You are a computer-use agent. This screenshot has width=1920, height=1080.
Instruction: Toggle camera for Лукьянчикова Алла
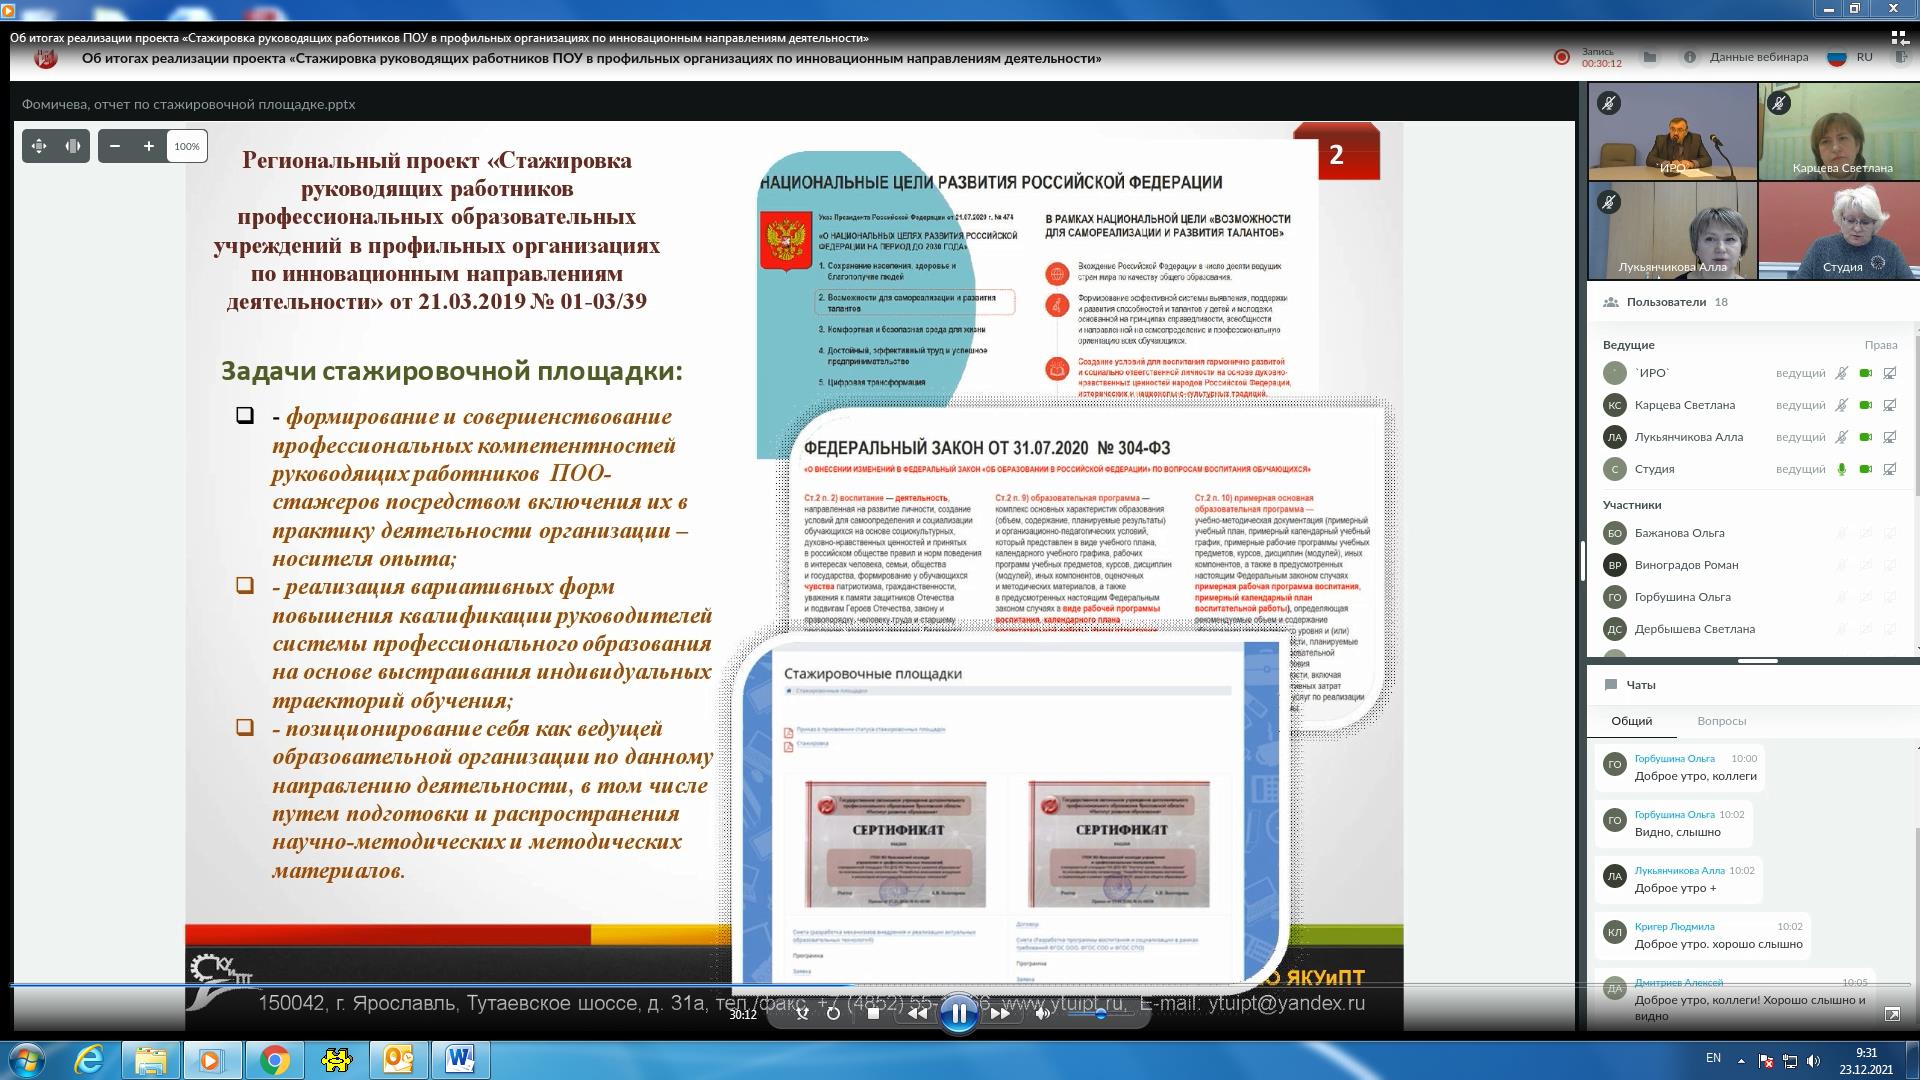point(1865,437)
